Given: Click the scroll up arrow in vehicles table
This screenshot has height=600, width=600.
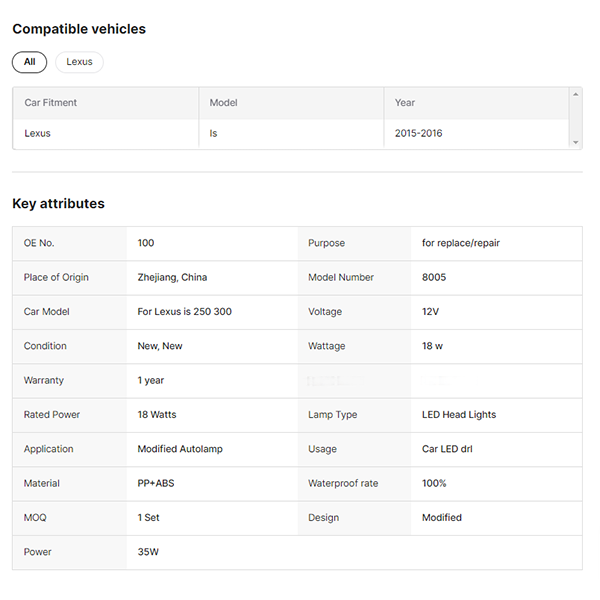Looking at the screenshot, I should (x=575, y=94).
